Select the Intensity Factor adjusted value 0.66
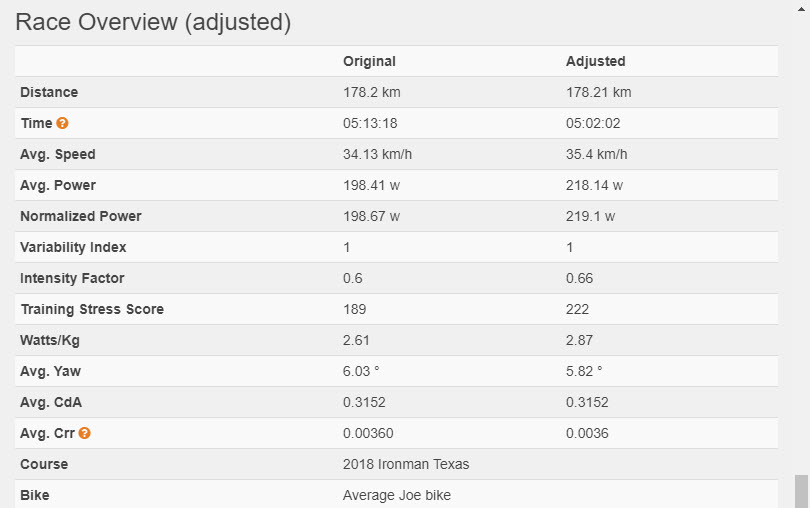The image size is (810, 508). [579, 278]
